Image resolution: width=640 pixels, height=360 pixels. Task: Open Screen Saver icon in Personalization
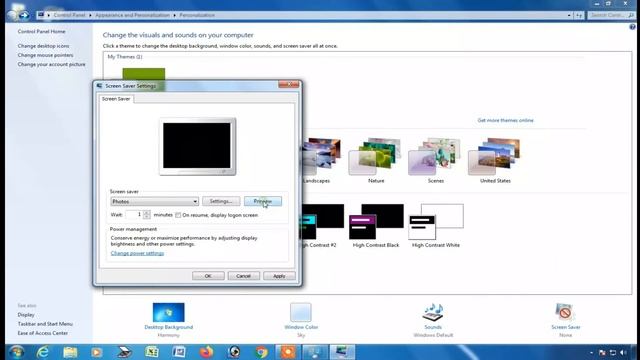tap(565, 312)
